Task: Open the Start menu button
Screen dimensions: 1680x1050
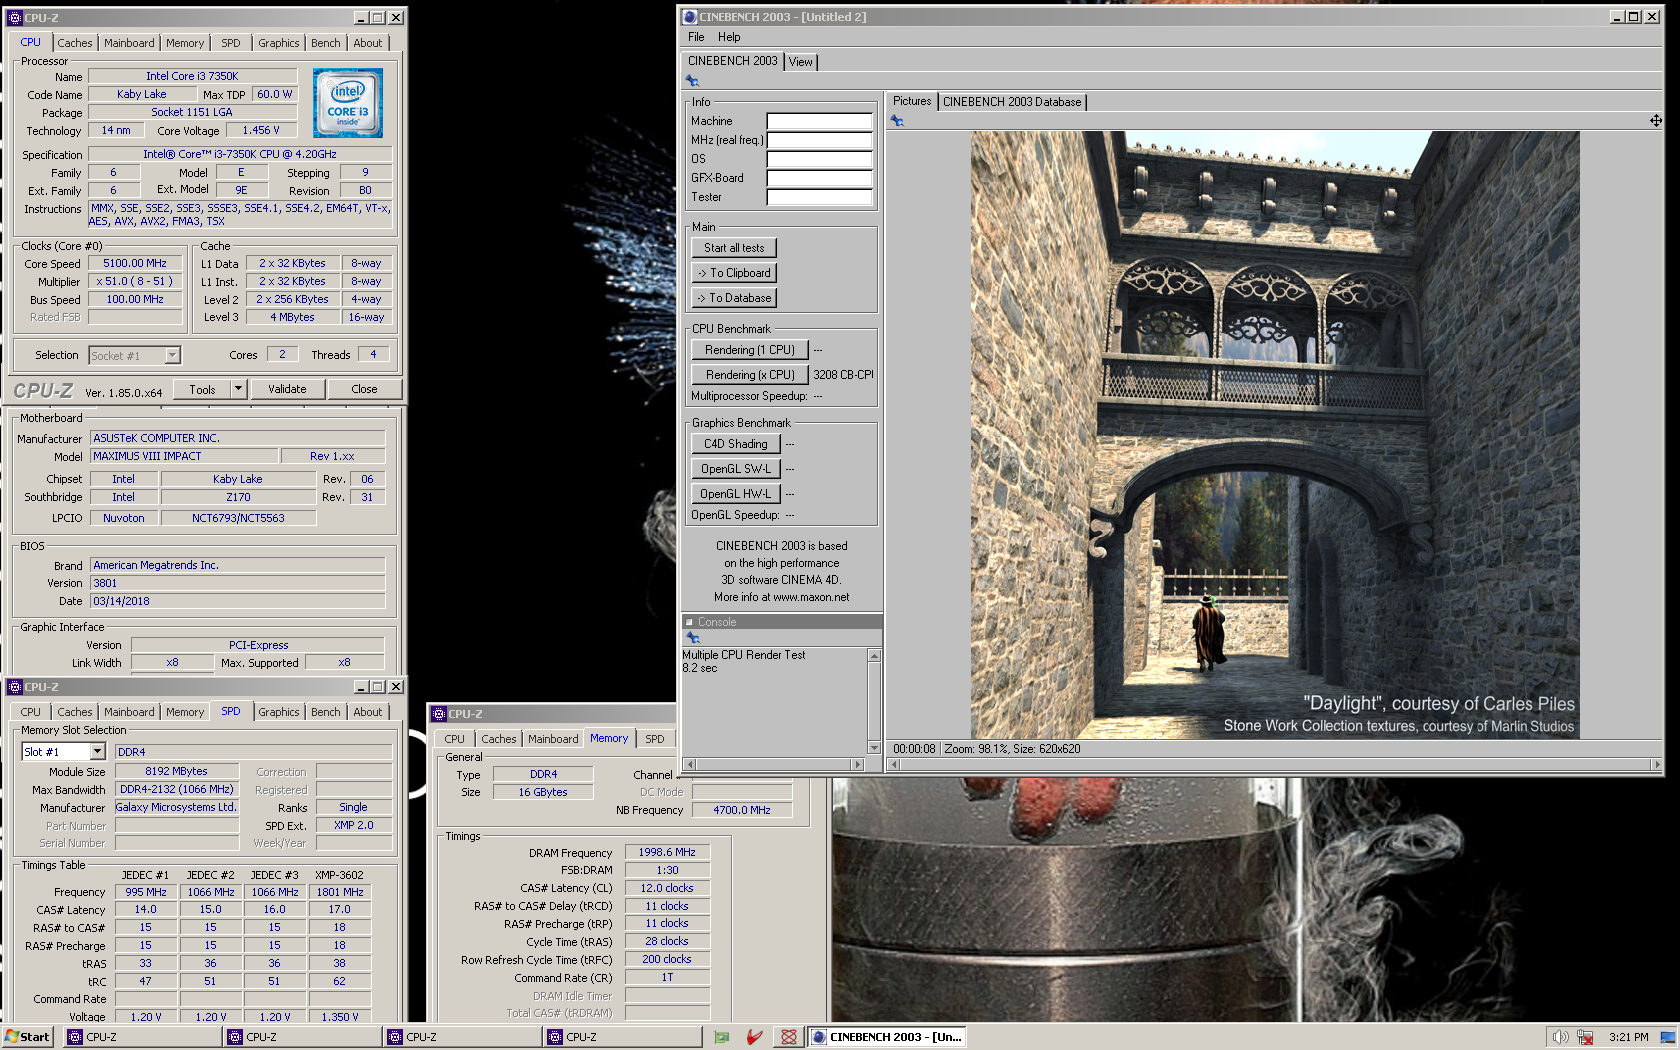Action: 27,1037
